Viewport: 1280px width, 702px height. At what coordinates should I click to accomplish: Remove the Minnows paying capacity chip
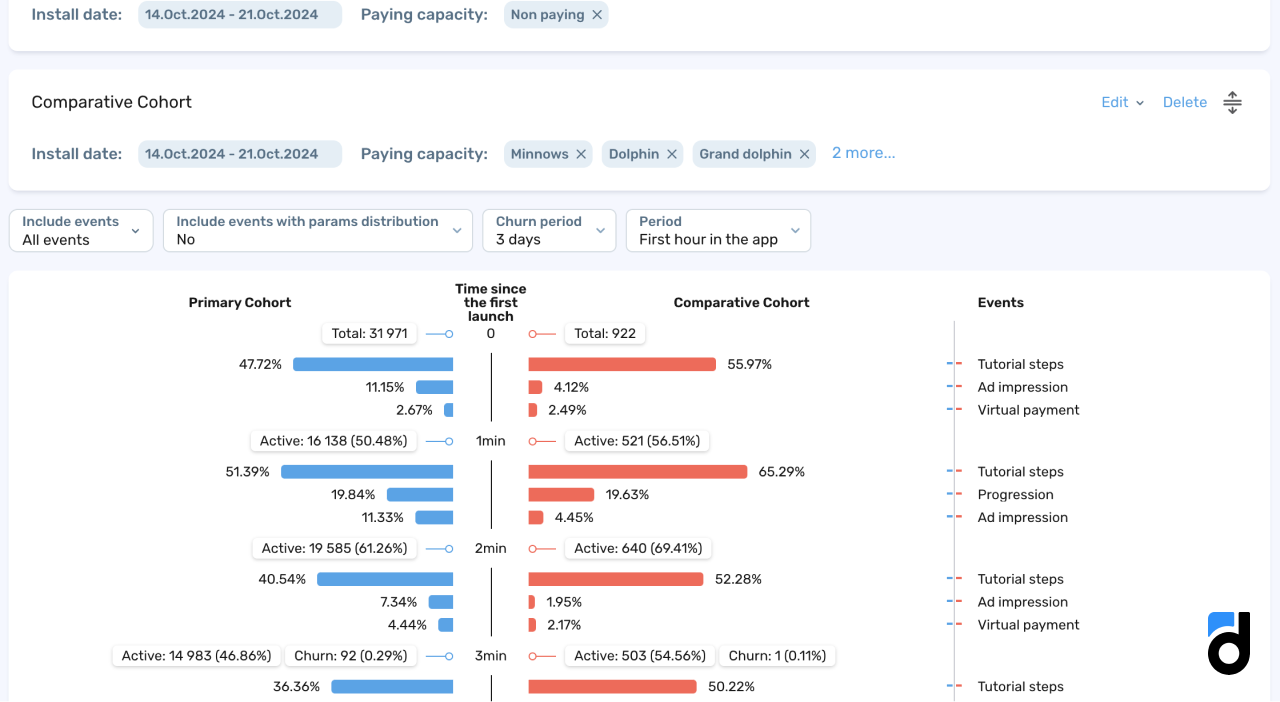click(581, 154)
